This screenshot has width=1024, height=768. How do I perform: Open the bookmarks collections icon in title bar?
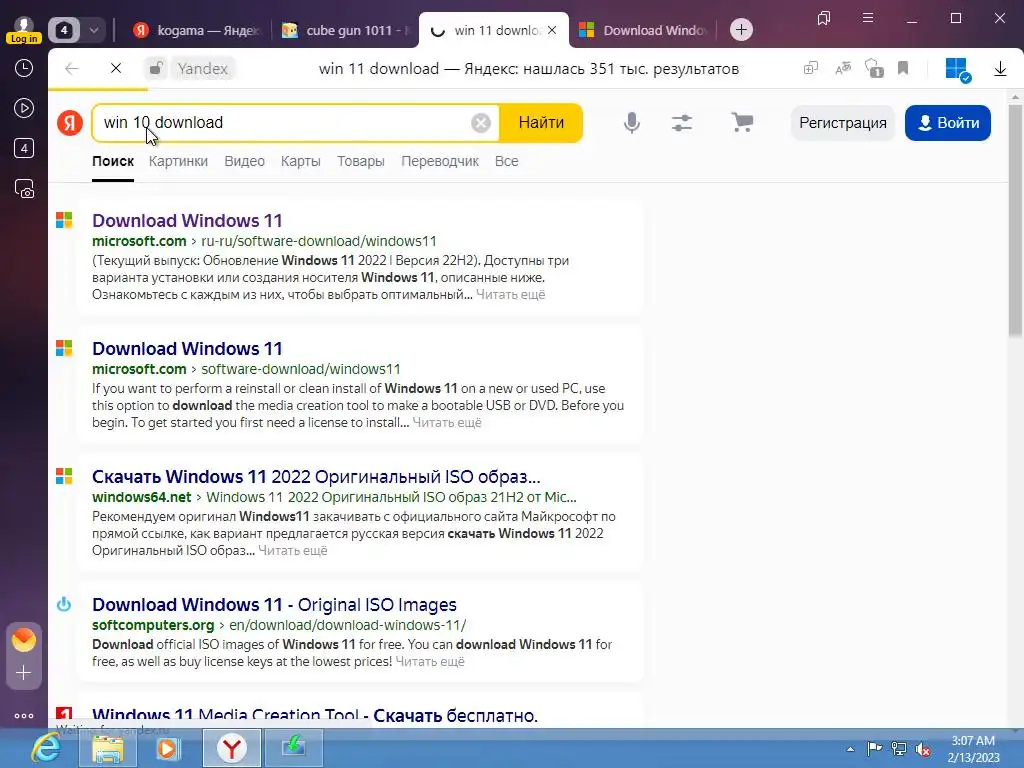[824, 18]
